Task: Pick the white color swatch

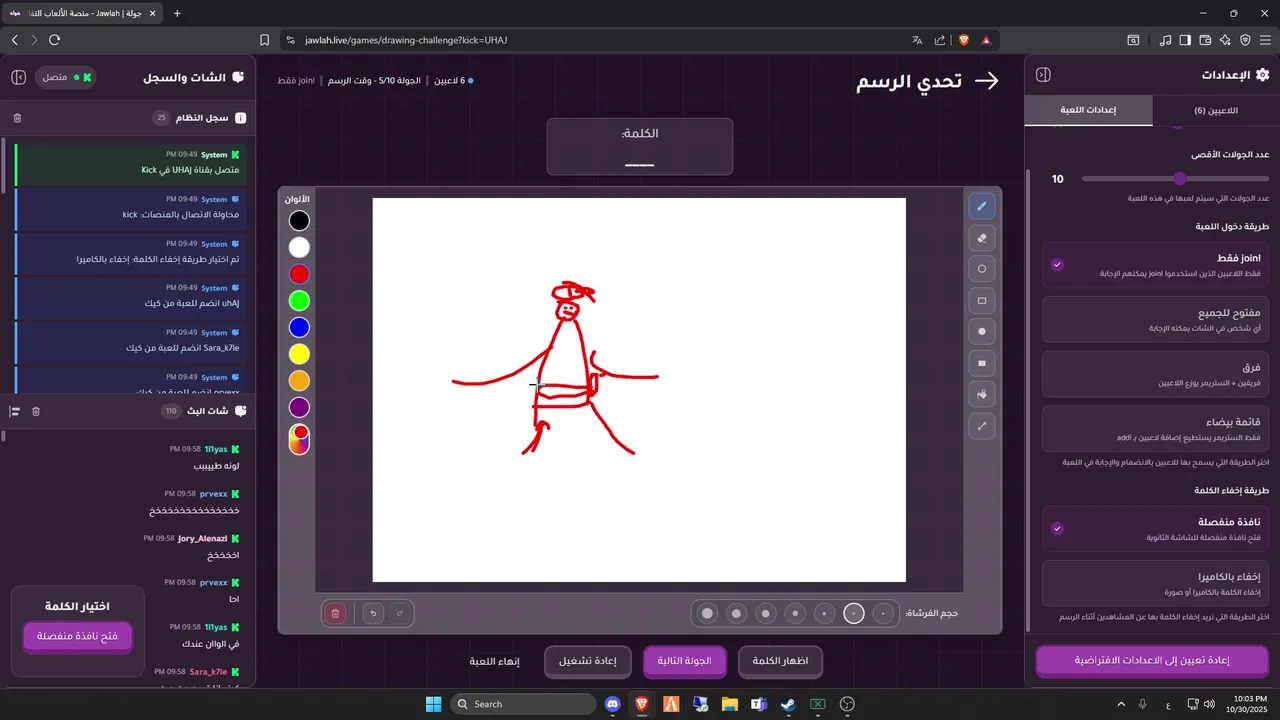Action: (299, 247)
